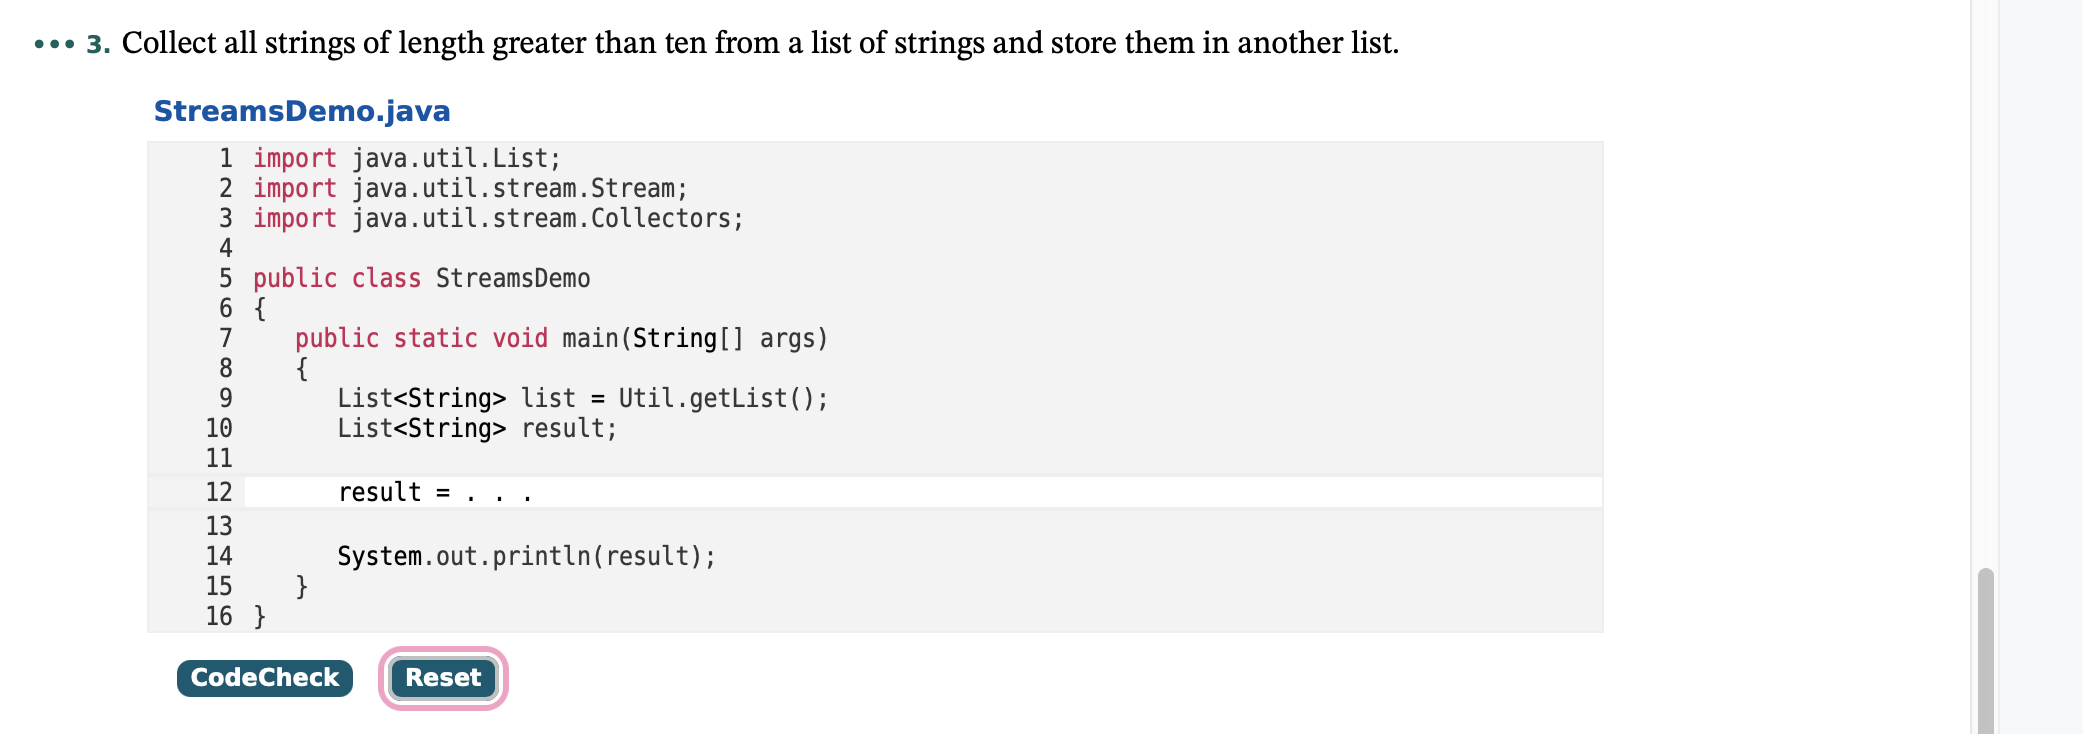
Task: Click exercise number 3 label
Action: click(x=98, y=44)
